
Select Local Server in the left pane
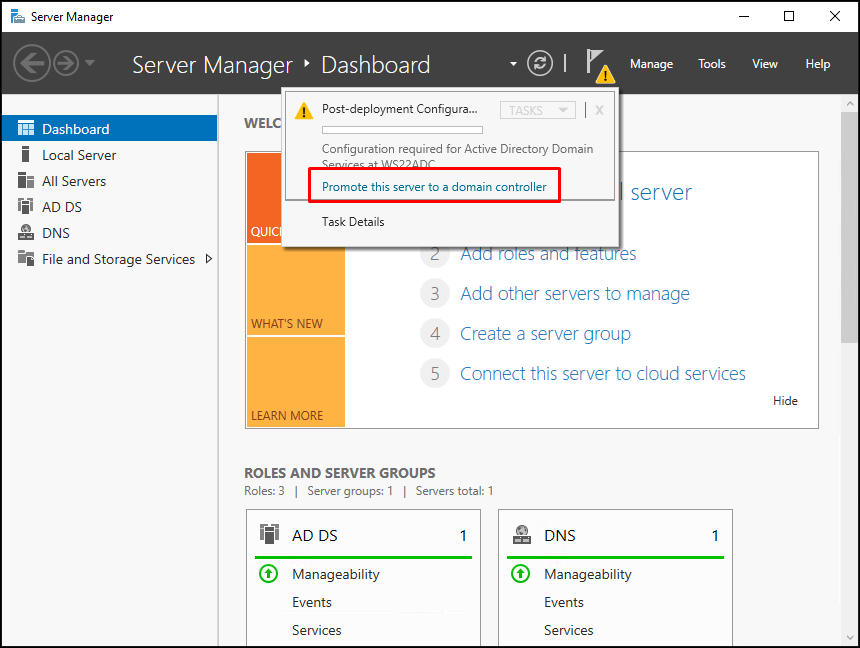pyautogui.click(x=110, y=155)
